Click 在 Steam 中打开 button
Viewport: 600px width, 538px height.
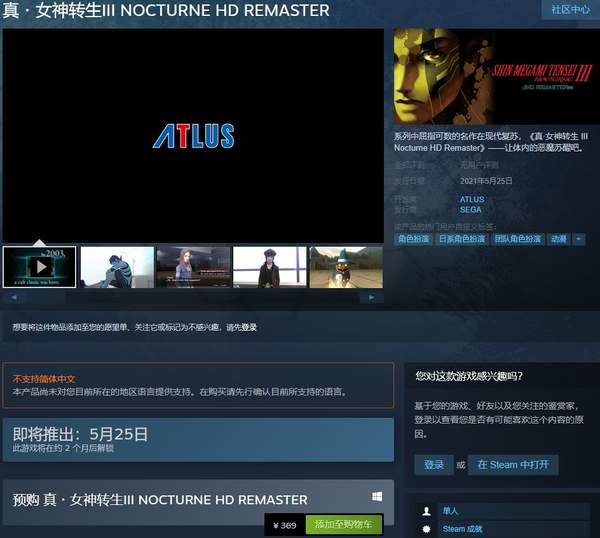point(512,465)
